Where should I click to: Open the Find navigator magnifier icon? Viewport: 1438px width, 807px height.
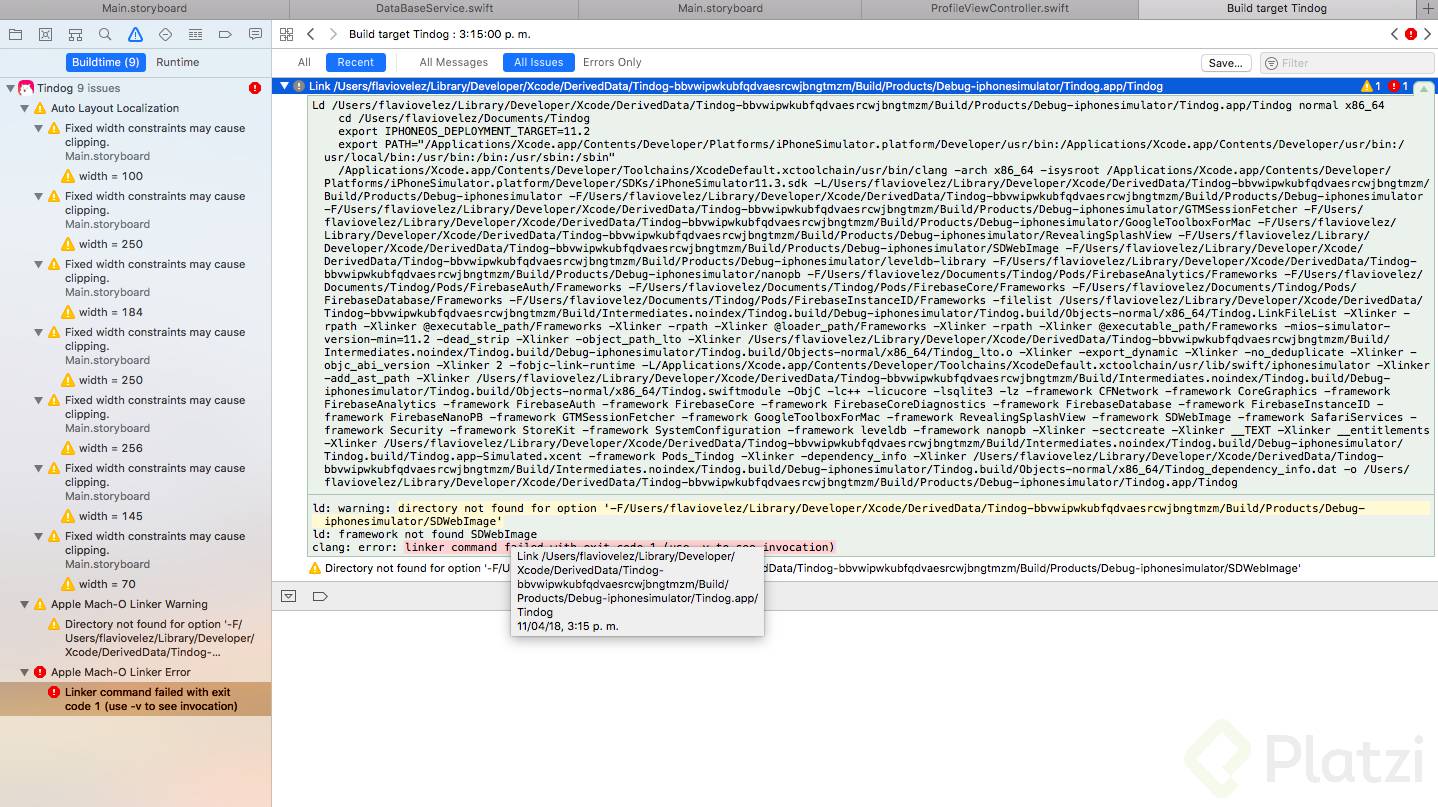tap(105, 34)
